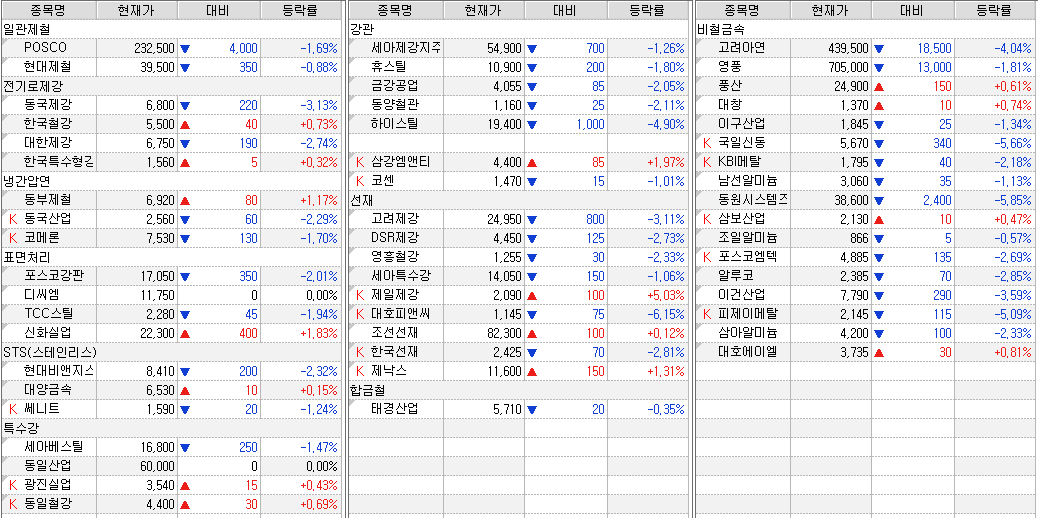Screen dimensions: 1038x518
Task: Click the 하이스틸 stock name
Action: click(395, 125)
